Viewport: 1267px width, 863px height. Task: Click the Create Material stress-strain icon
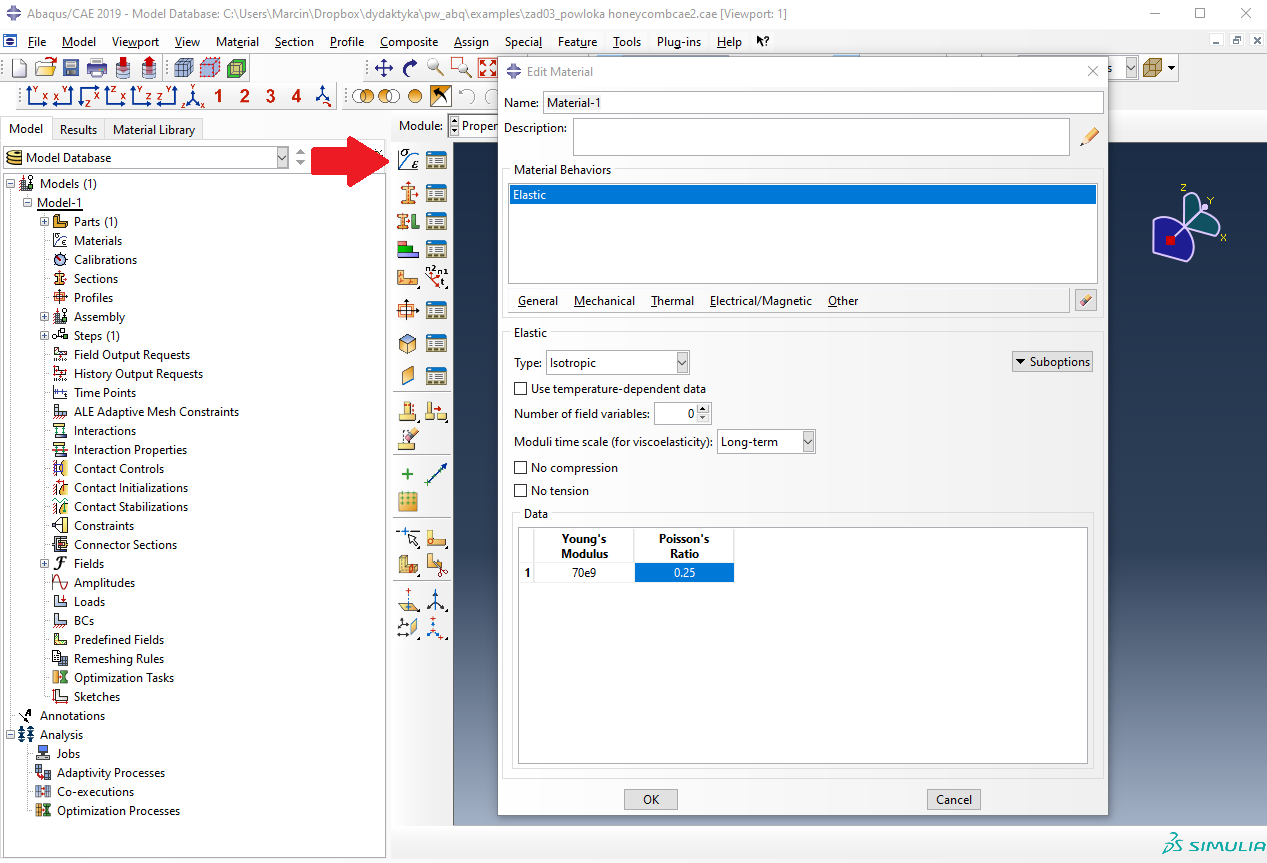coord(408,160)
